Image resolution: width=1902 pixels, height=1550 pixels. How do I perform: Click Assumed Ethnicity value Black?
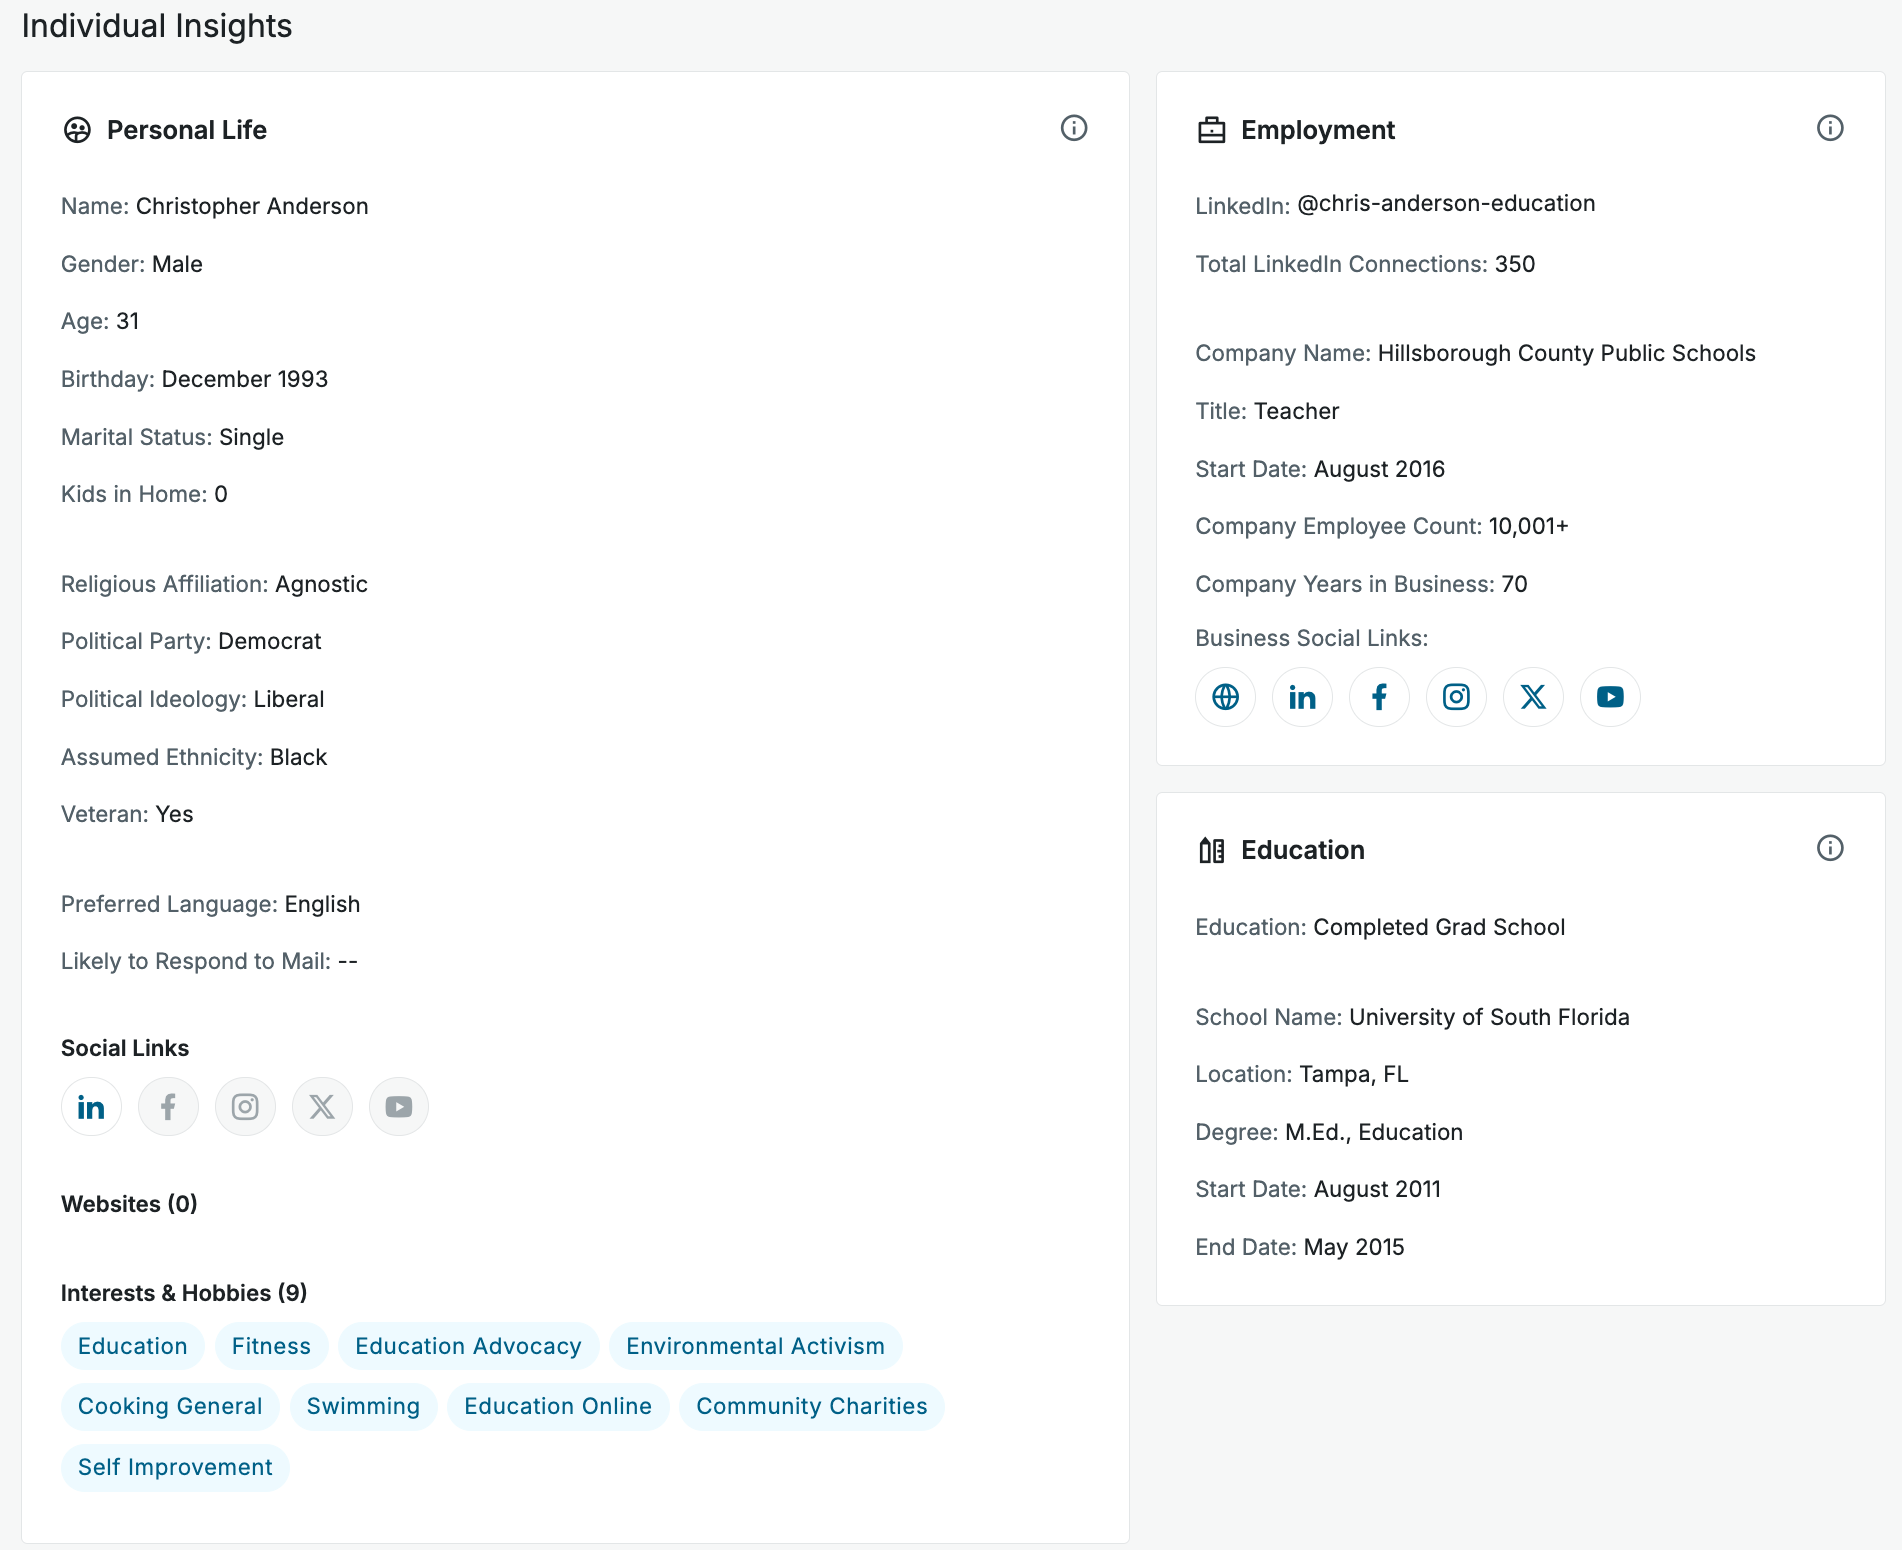pos(298,757)
